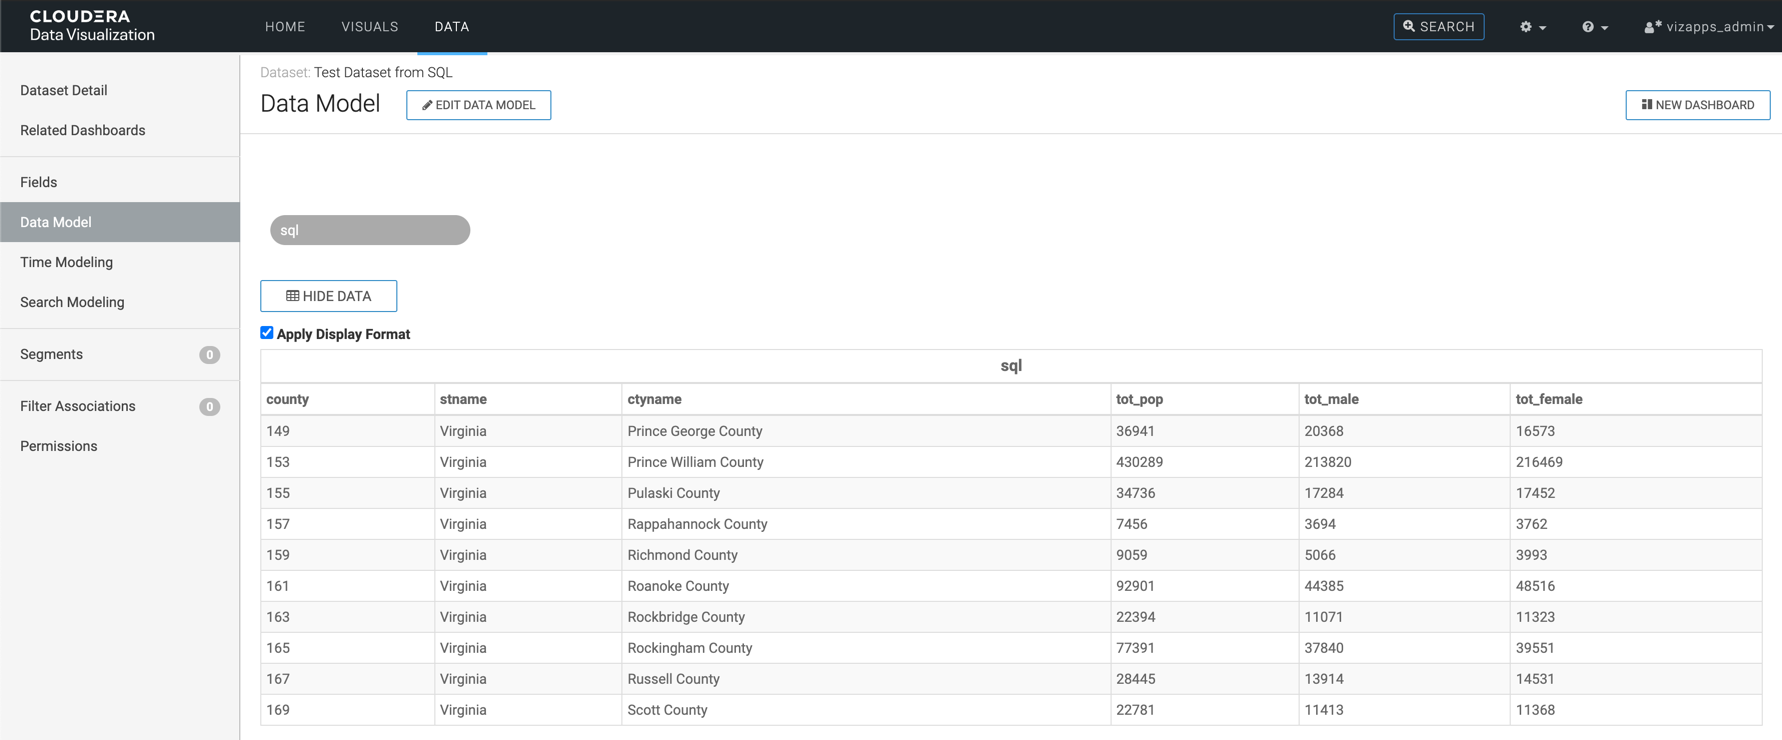Click the Cloudera Data Visualization logo
The height and width of the screenshot is (740, 1782).
click(92, 26)
